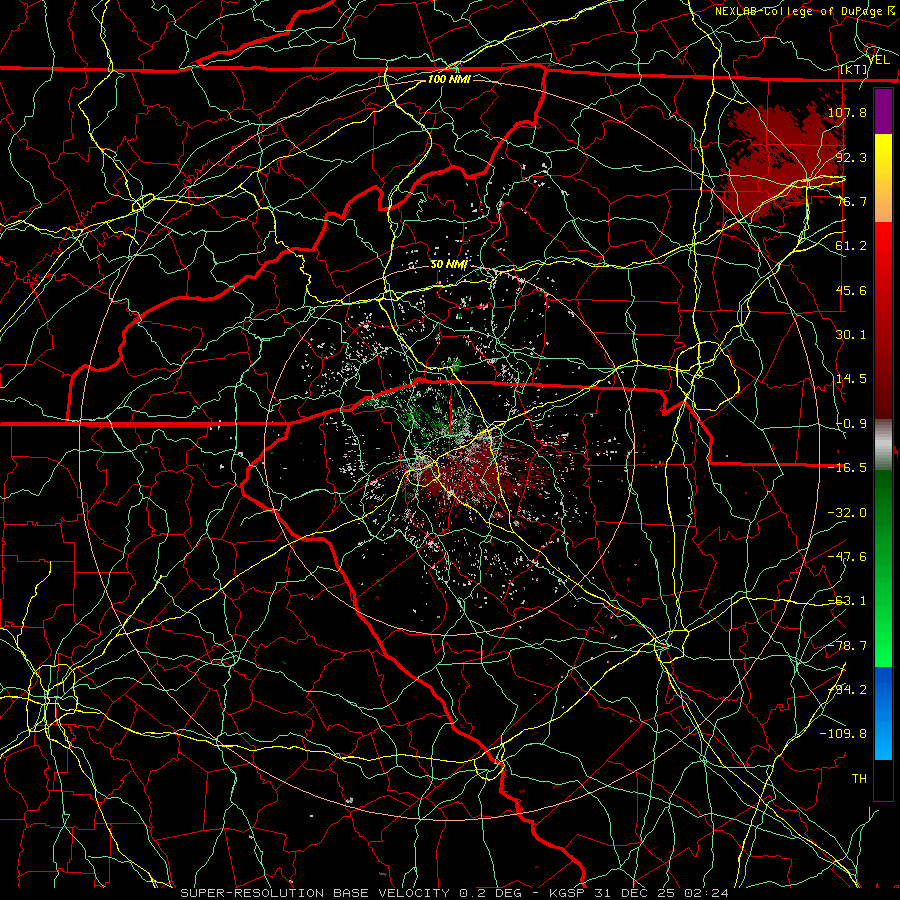Click the "100 NMI" range ring label
This screenshot has width=900, height=900.
tap(449, 79)
